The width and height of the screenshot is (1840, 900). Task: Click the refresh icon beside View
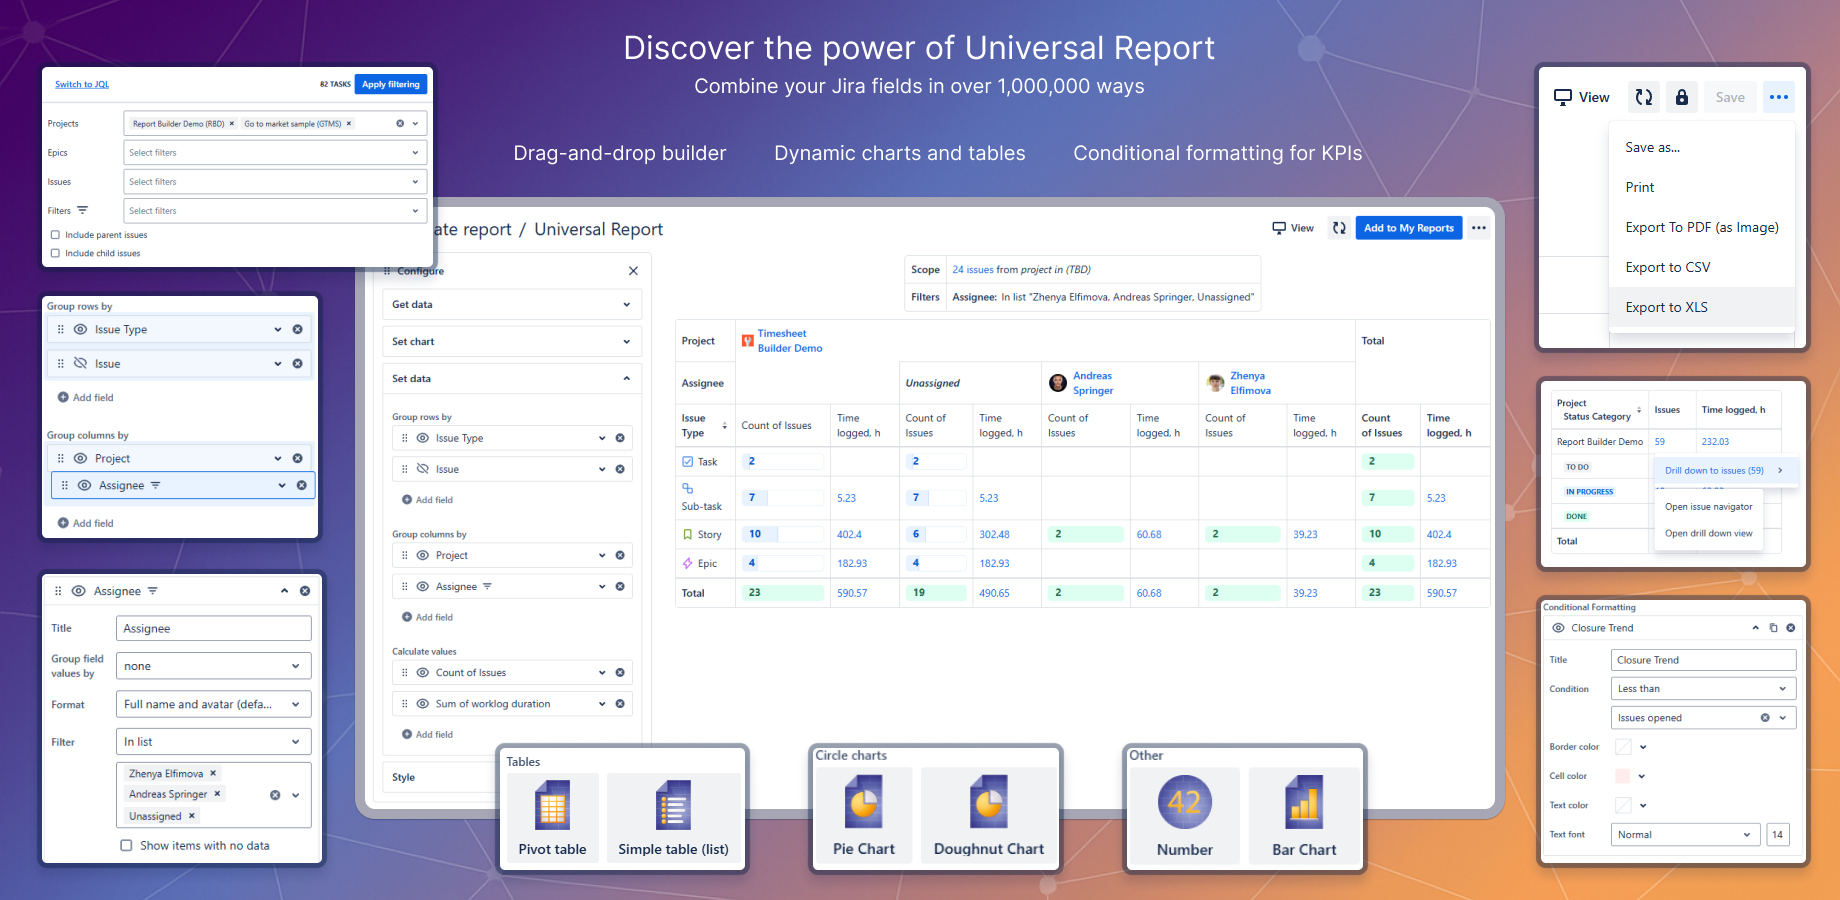pos(1643,97)
